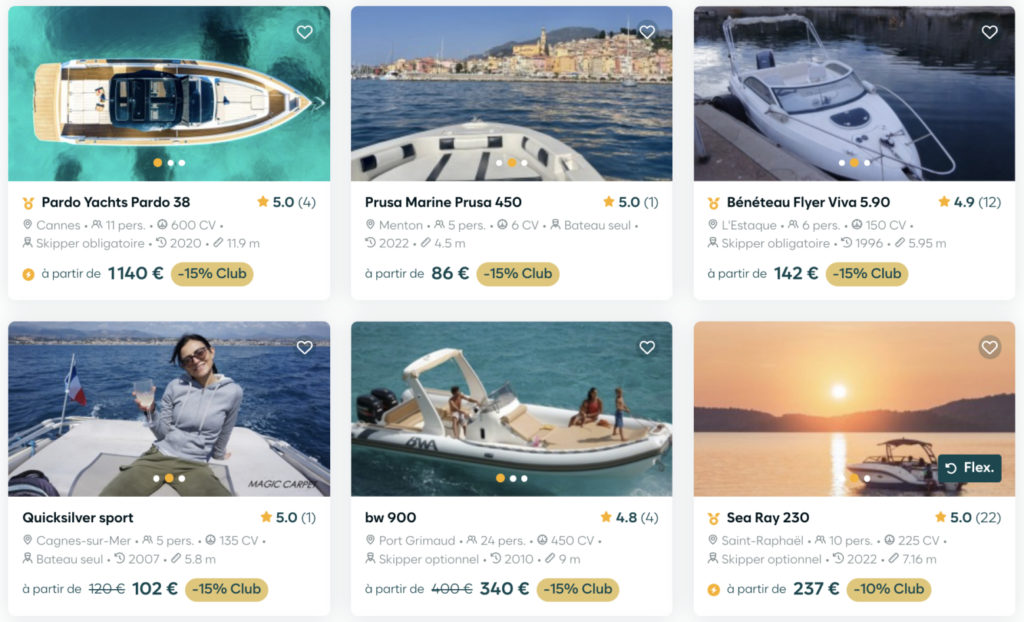Click the Flex. cancellation badge
Screen dimensions: 1024x622
(970, 468)
